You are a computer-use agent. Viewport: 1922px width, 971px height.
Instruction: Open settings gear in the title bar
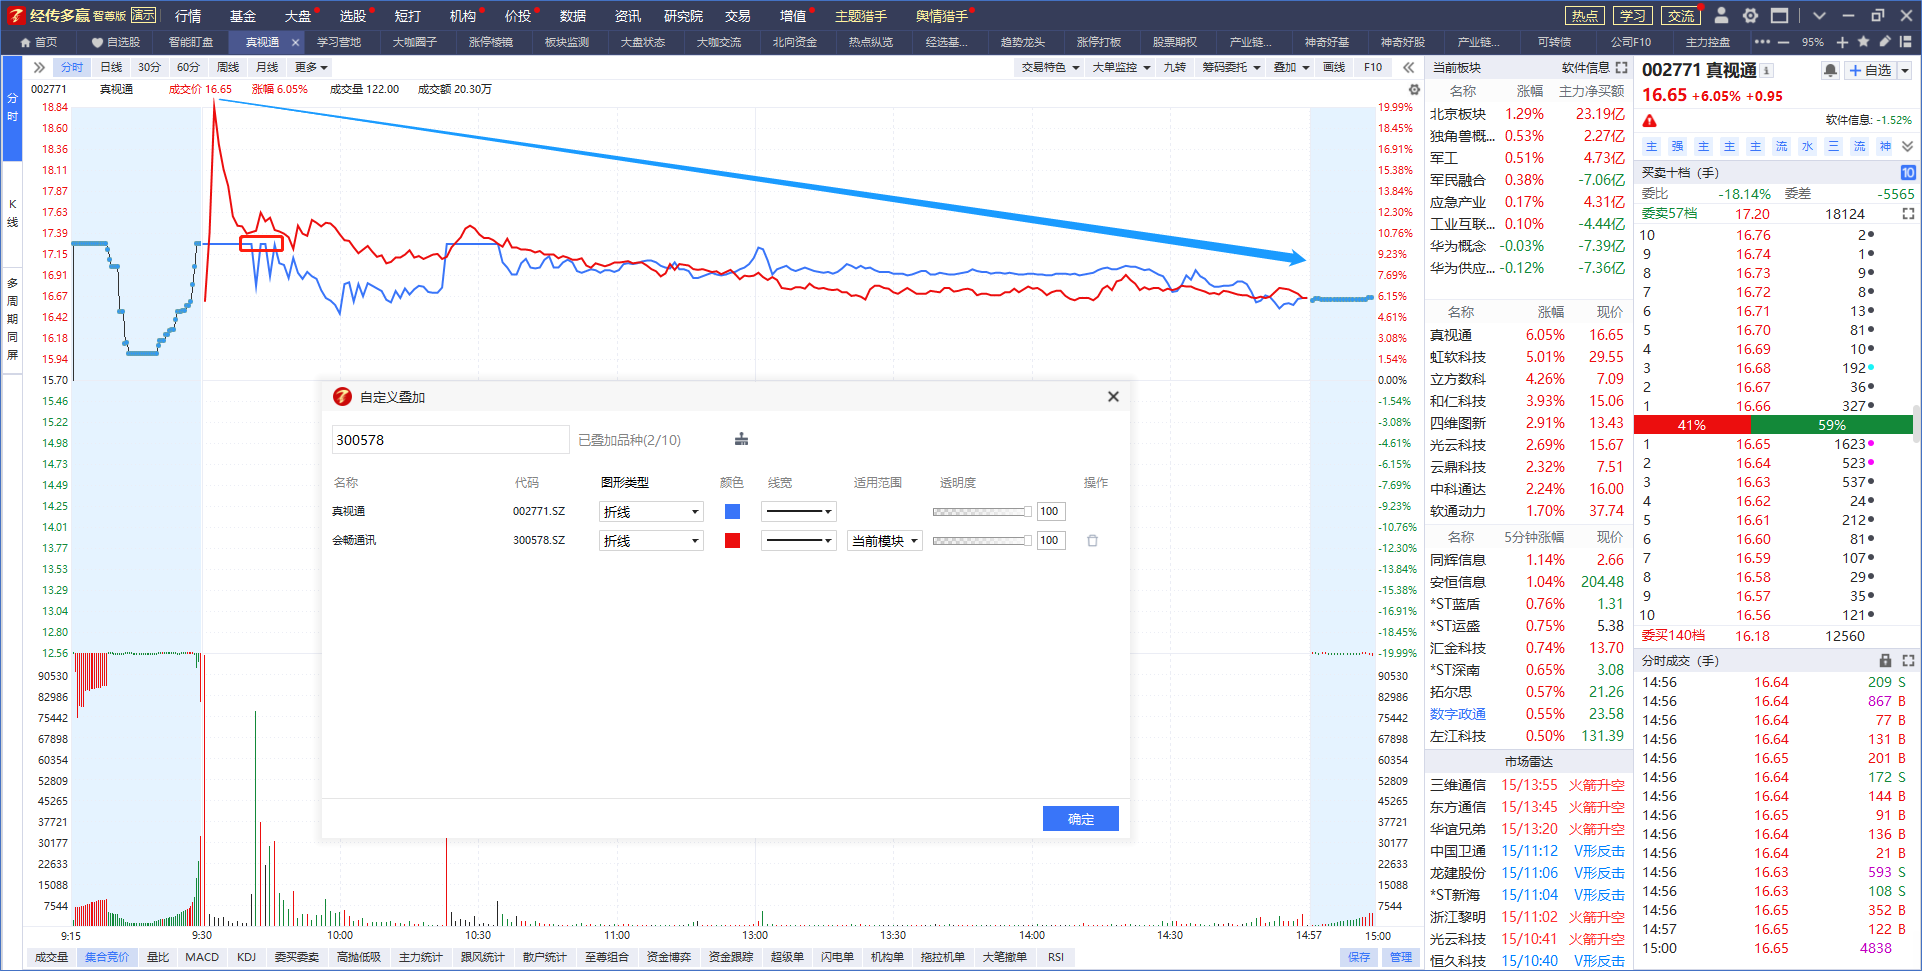pyautogui.click(x=1750, y=15)
